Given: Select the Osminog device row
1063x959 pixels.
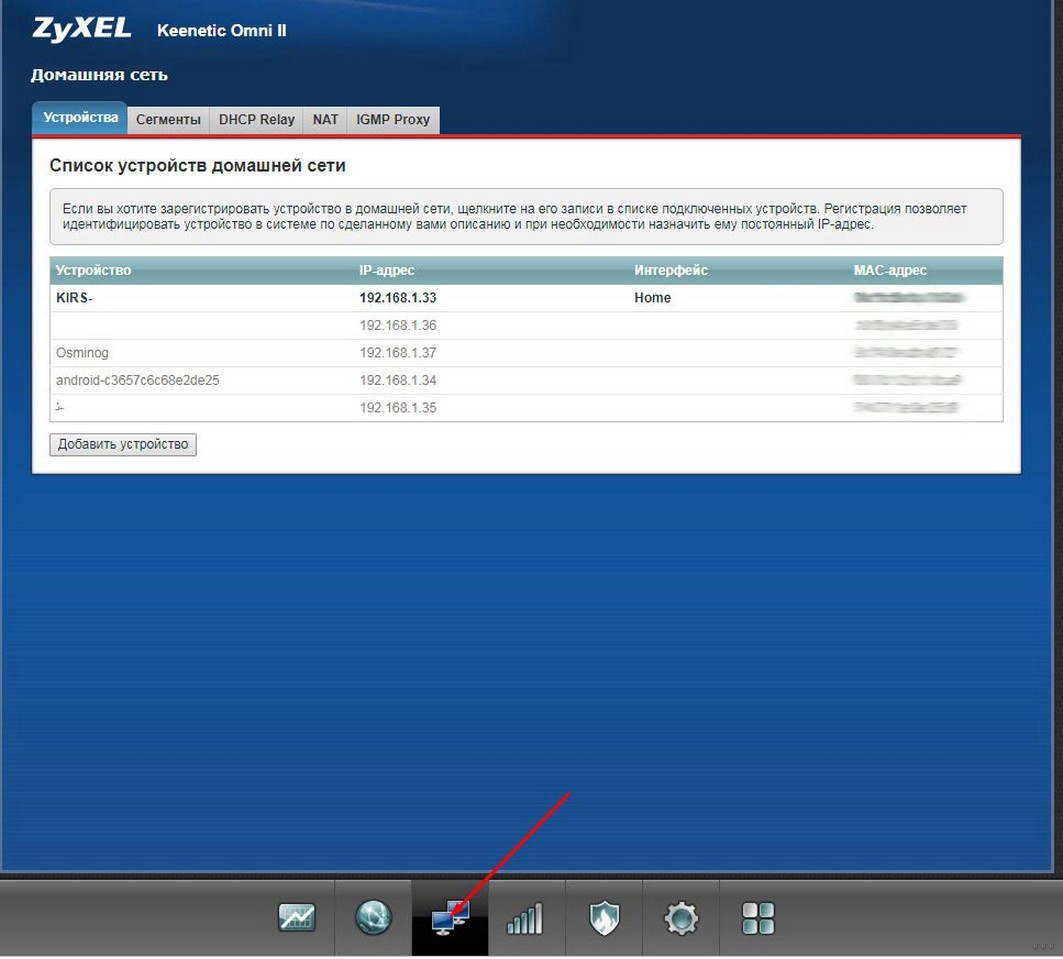Looking at the screenshot, I should point(526,352).
